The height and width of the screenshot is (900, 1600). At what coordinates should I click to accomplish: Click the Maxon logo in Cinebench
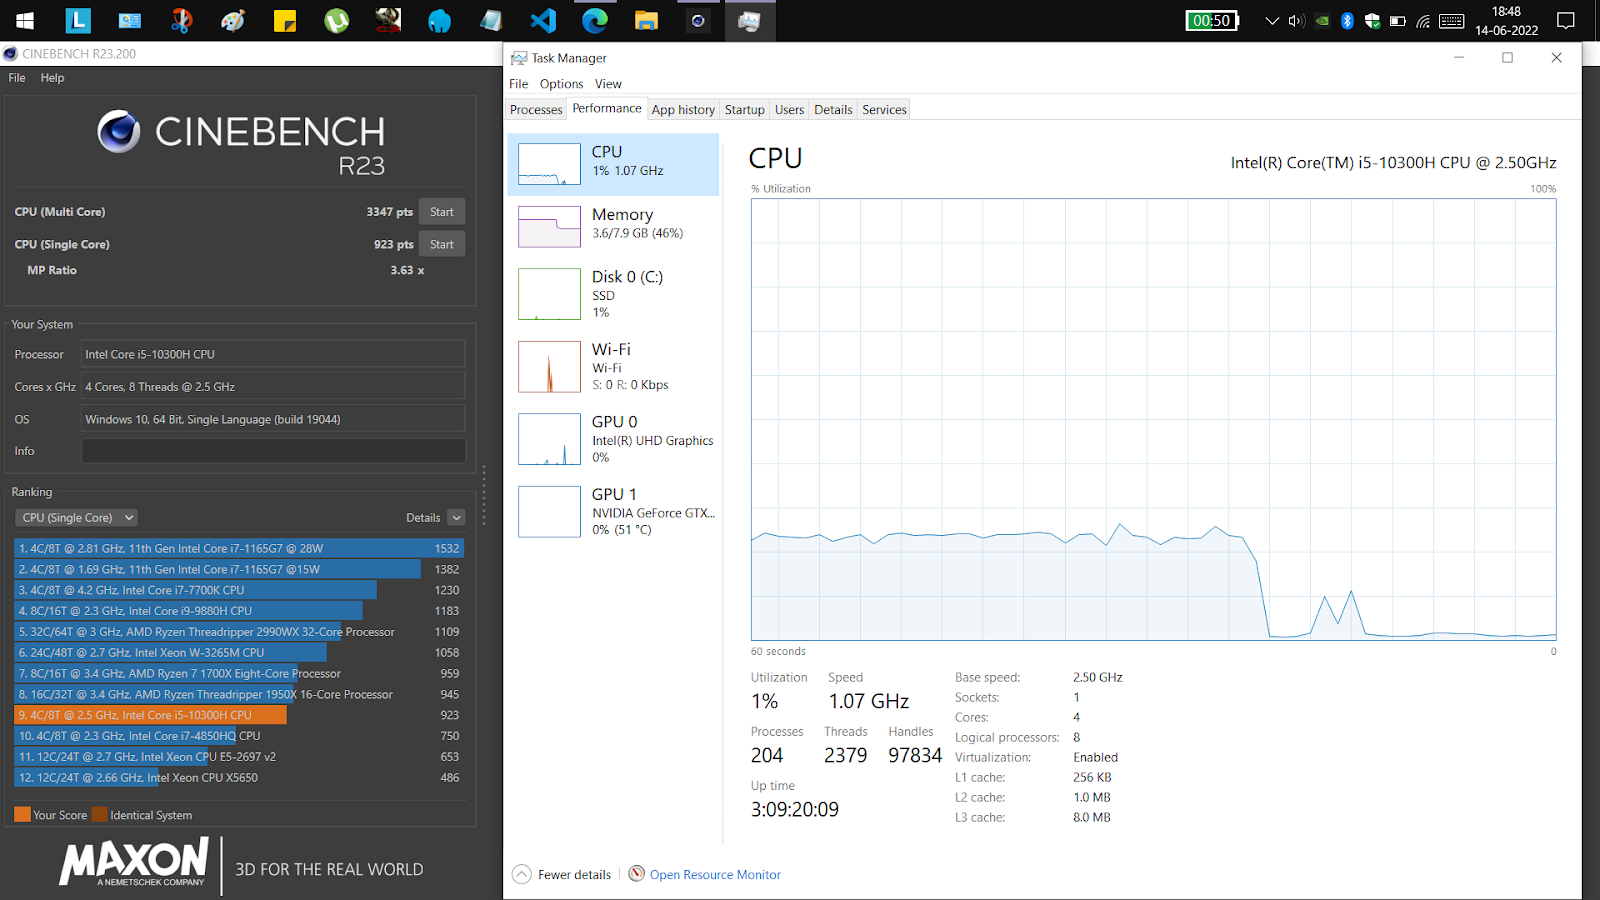134,862
